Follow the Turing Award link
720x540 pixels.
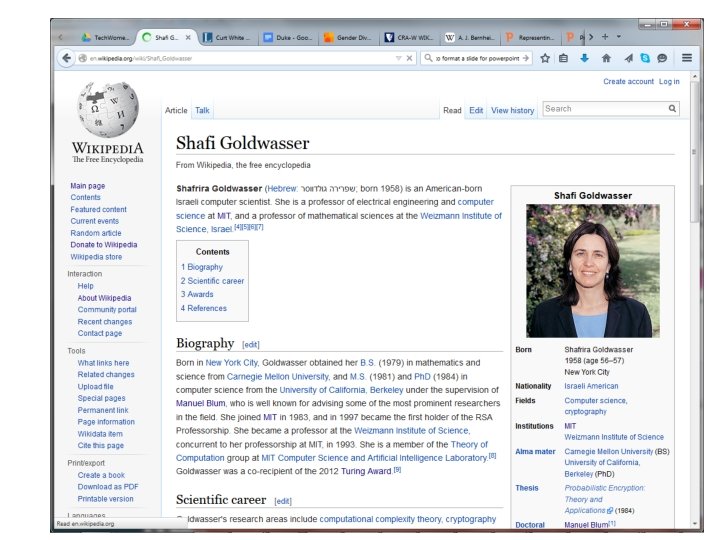[x=366, y=471]
